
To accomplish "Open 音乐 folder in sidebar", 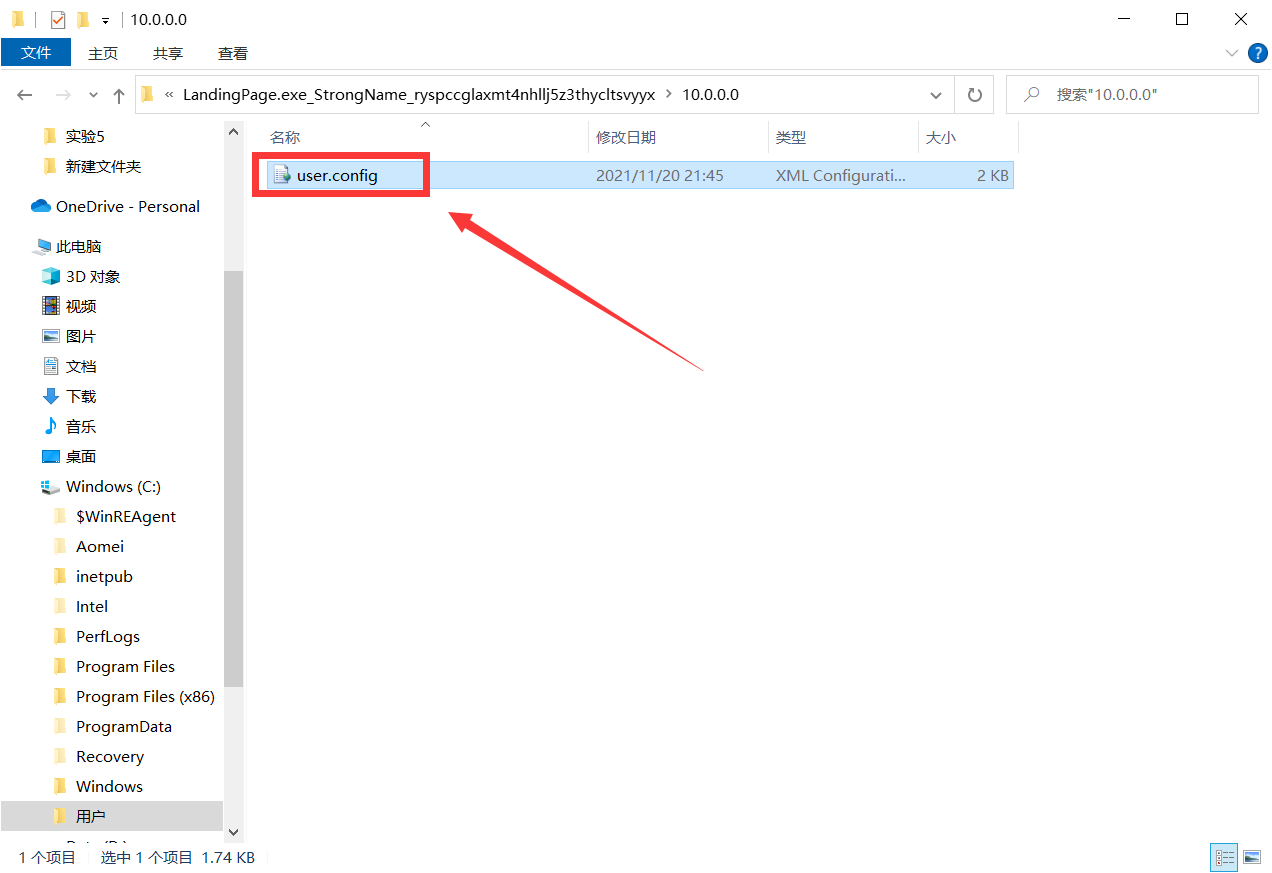I will coord(81,426).
